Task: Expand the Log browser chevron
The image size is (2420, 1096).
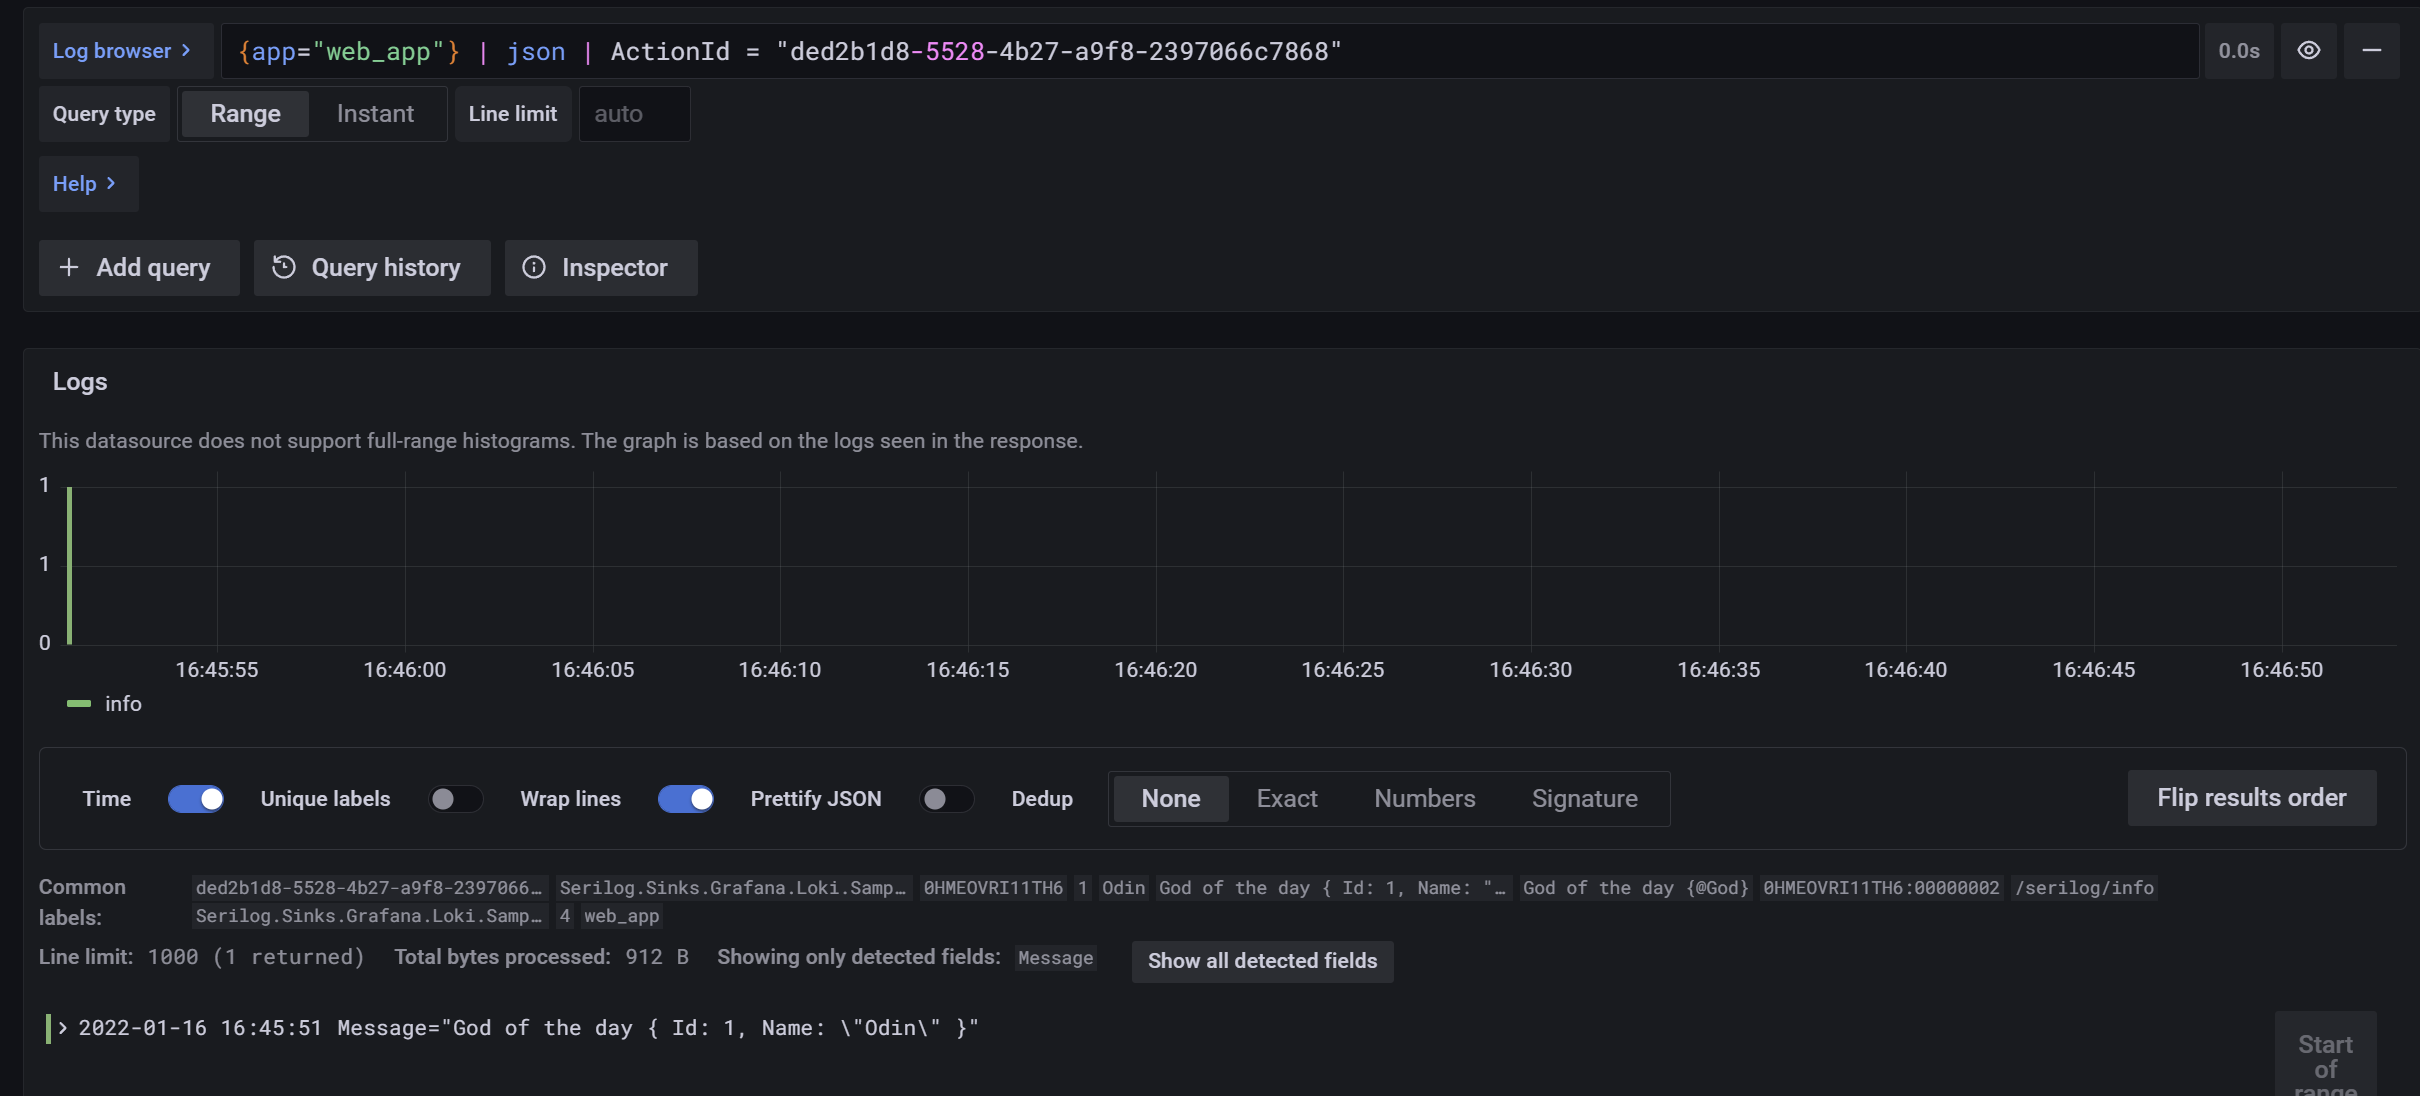Action: (186, 51)
